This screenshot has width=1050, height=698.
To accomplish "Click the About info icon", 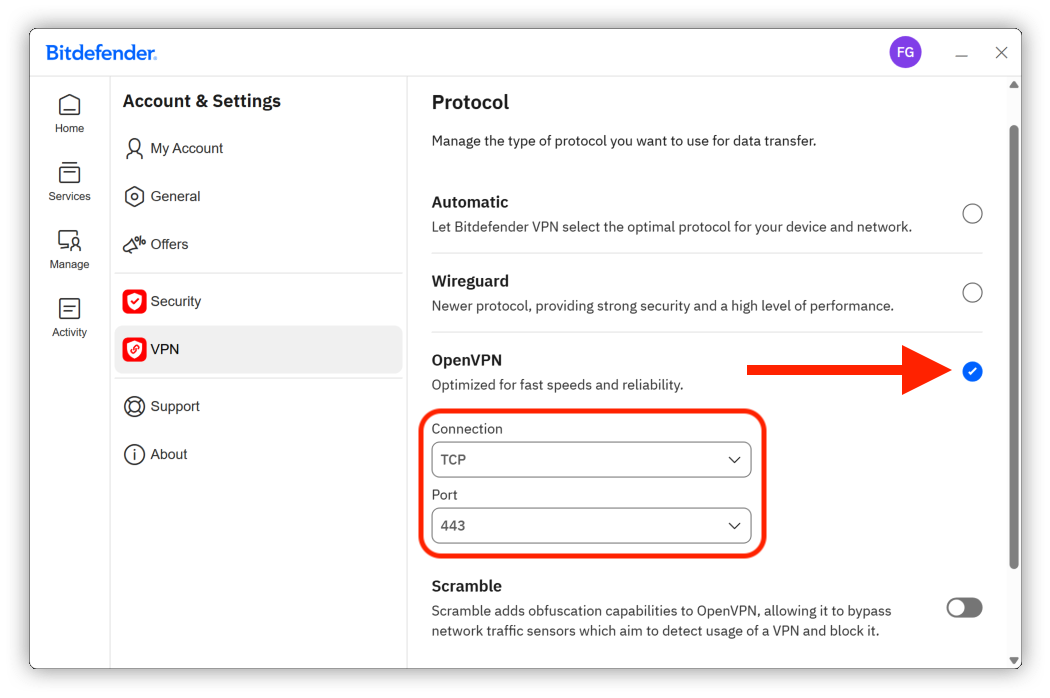I will [134, 455].
